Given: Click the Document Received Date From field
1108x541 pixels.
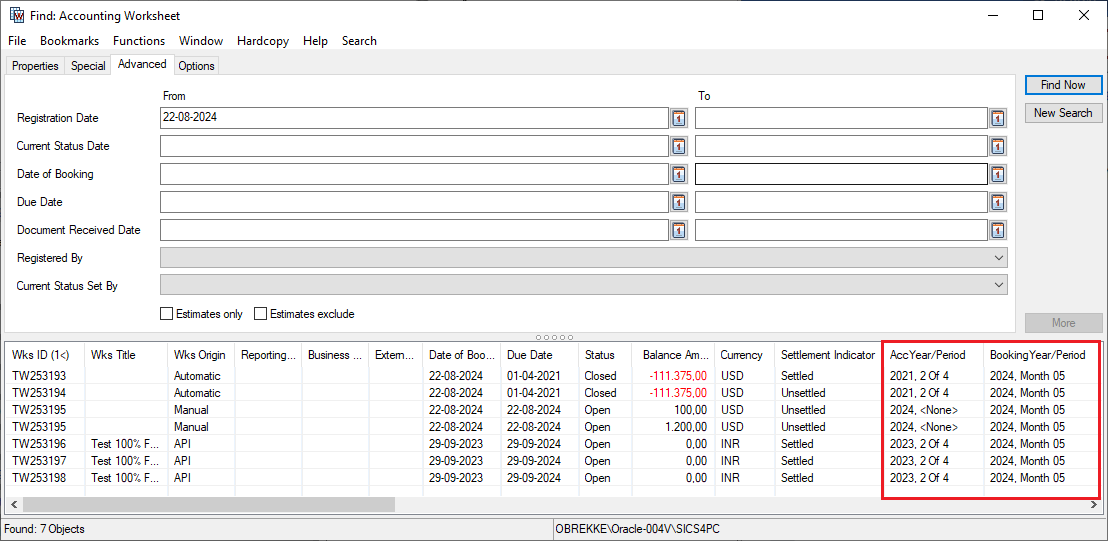Looking at the screenshot, I should pyautogui.click(x=414, y=230).
